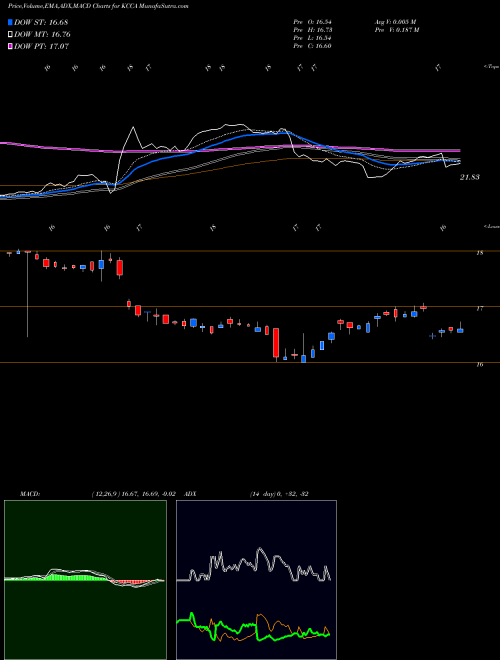The image size is (500, 660).
Task: Select the 'DOW PT: 17.07' label
Action: [x=41, y=46]
